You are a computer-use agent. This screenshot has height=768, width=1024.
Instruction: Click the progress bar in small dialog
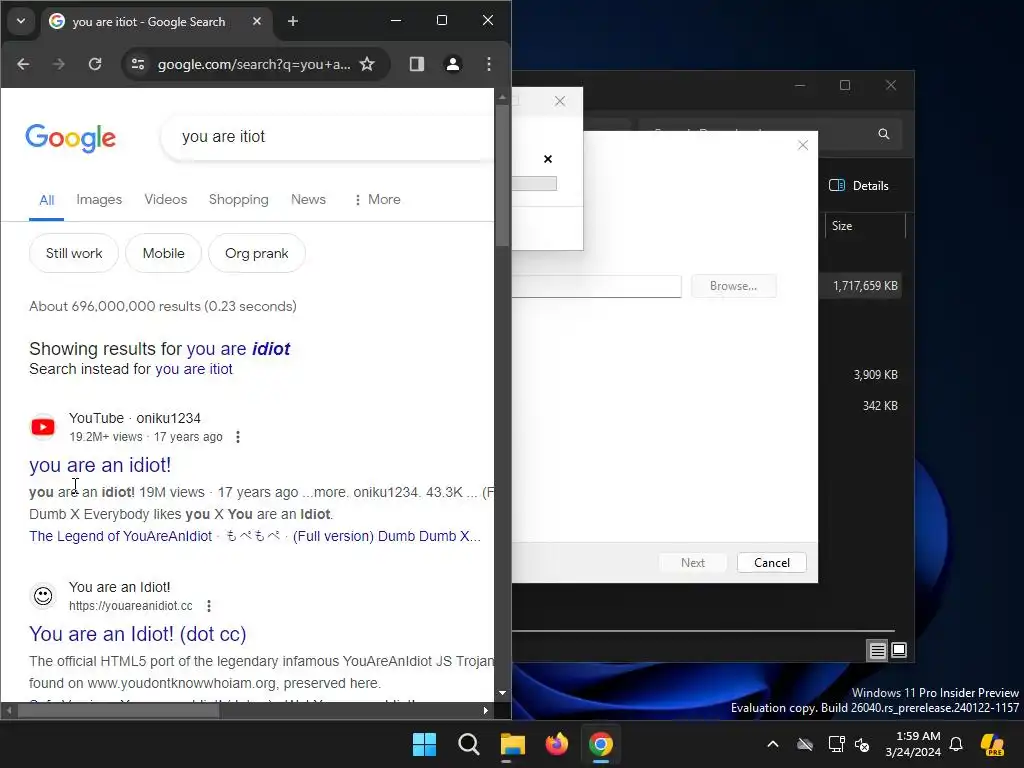click(534, 184)
